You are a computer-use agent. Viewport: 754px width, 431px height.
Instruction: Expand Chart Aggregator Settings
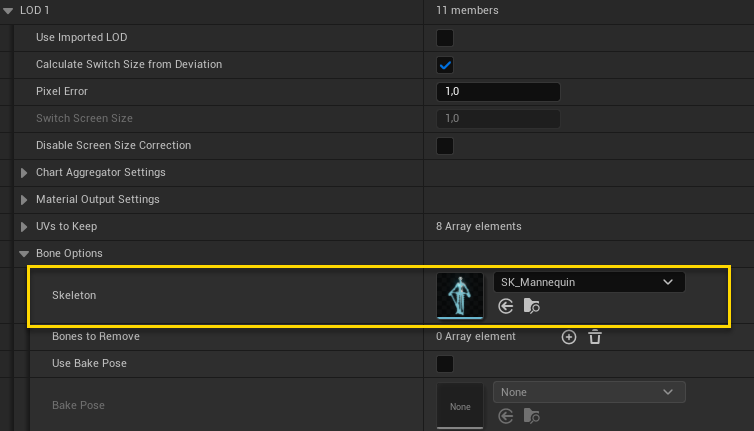tap(25, 173)
